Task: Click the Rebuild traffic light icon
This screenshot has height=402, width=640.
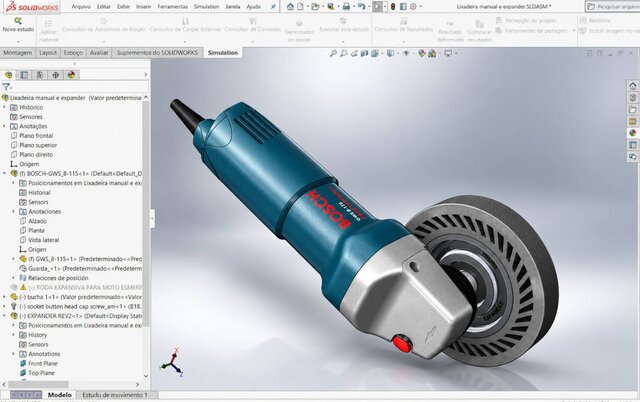Action: tap(393, 7)
